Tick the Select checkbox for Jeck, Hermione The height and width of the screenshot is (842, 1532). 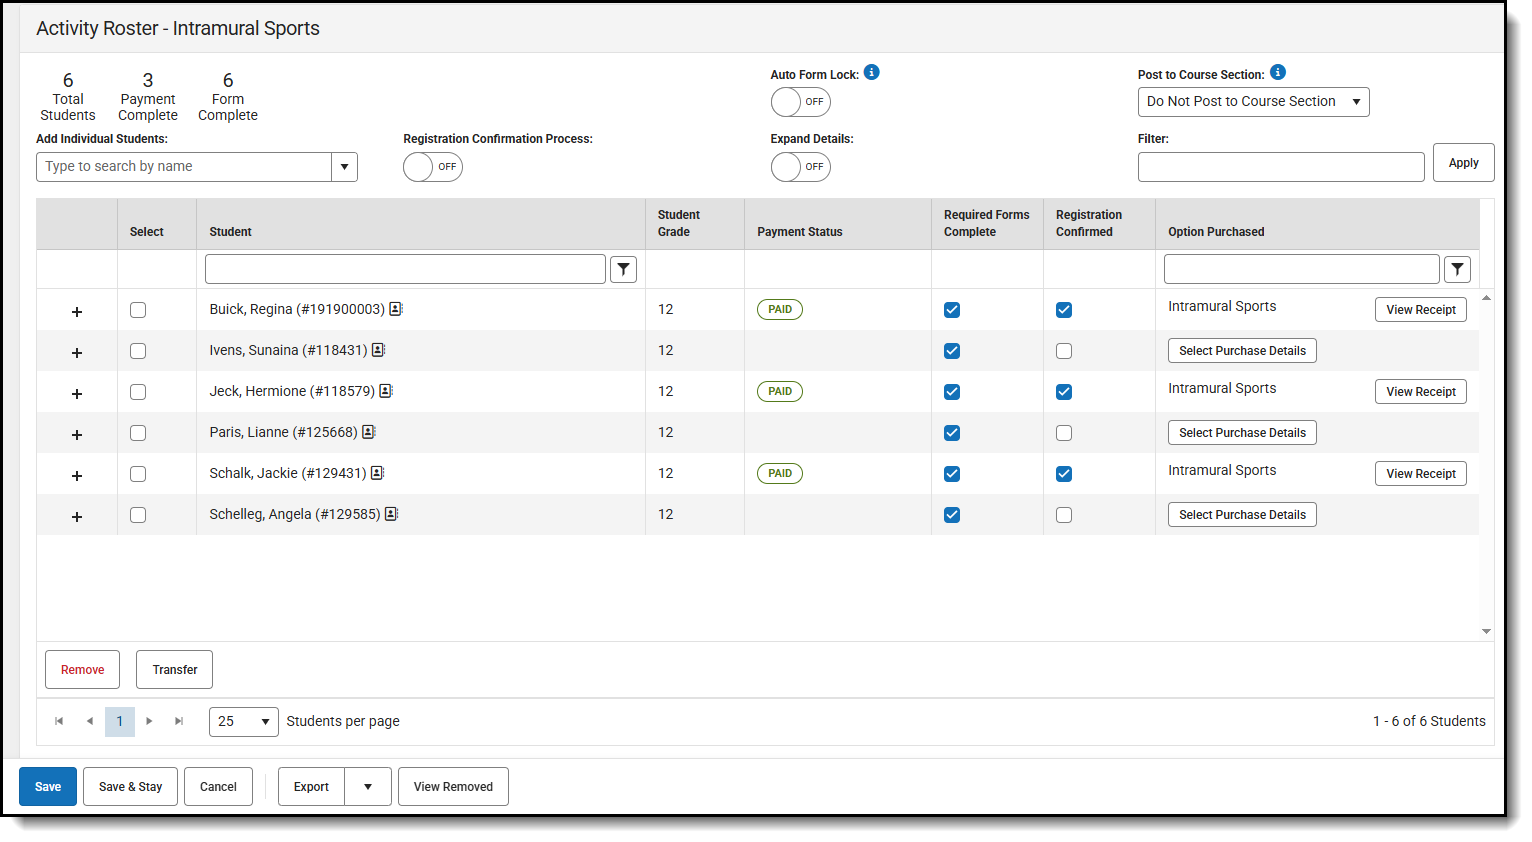coord(138,392)
